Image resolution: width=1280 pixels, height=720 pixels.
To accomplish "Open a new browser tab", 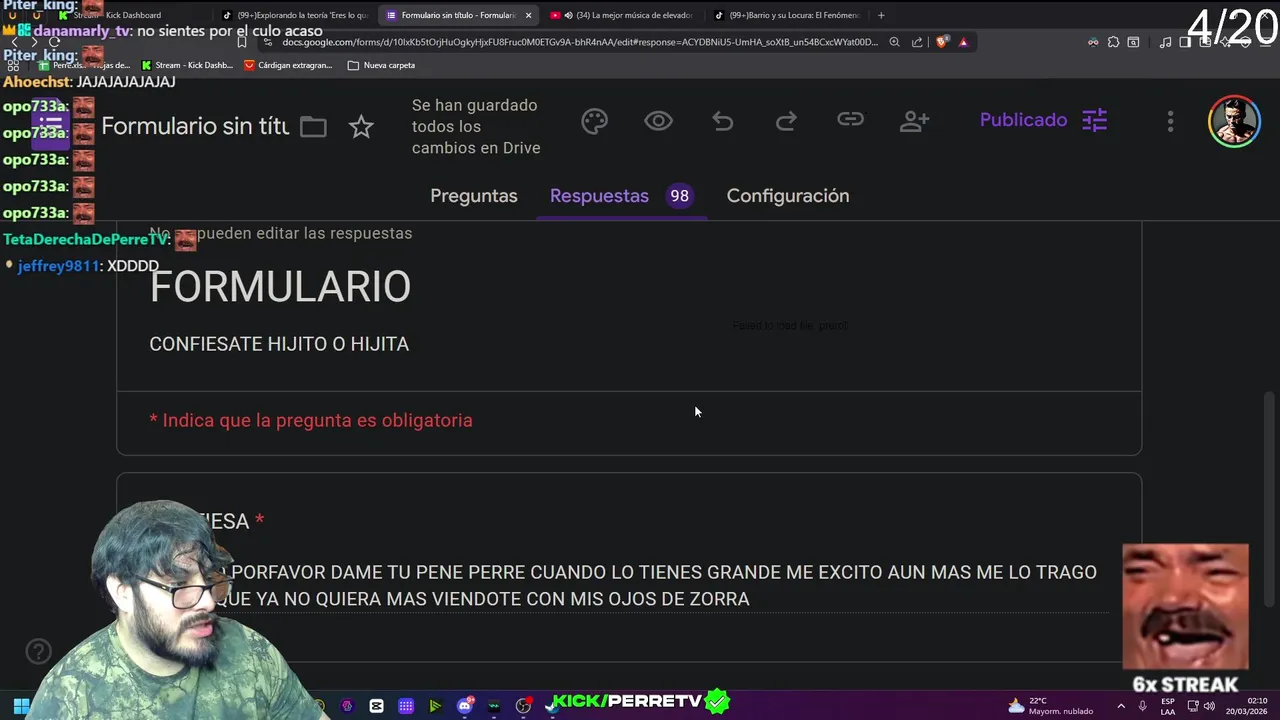I will 881,15.
